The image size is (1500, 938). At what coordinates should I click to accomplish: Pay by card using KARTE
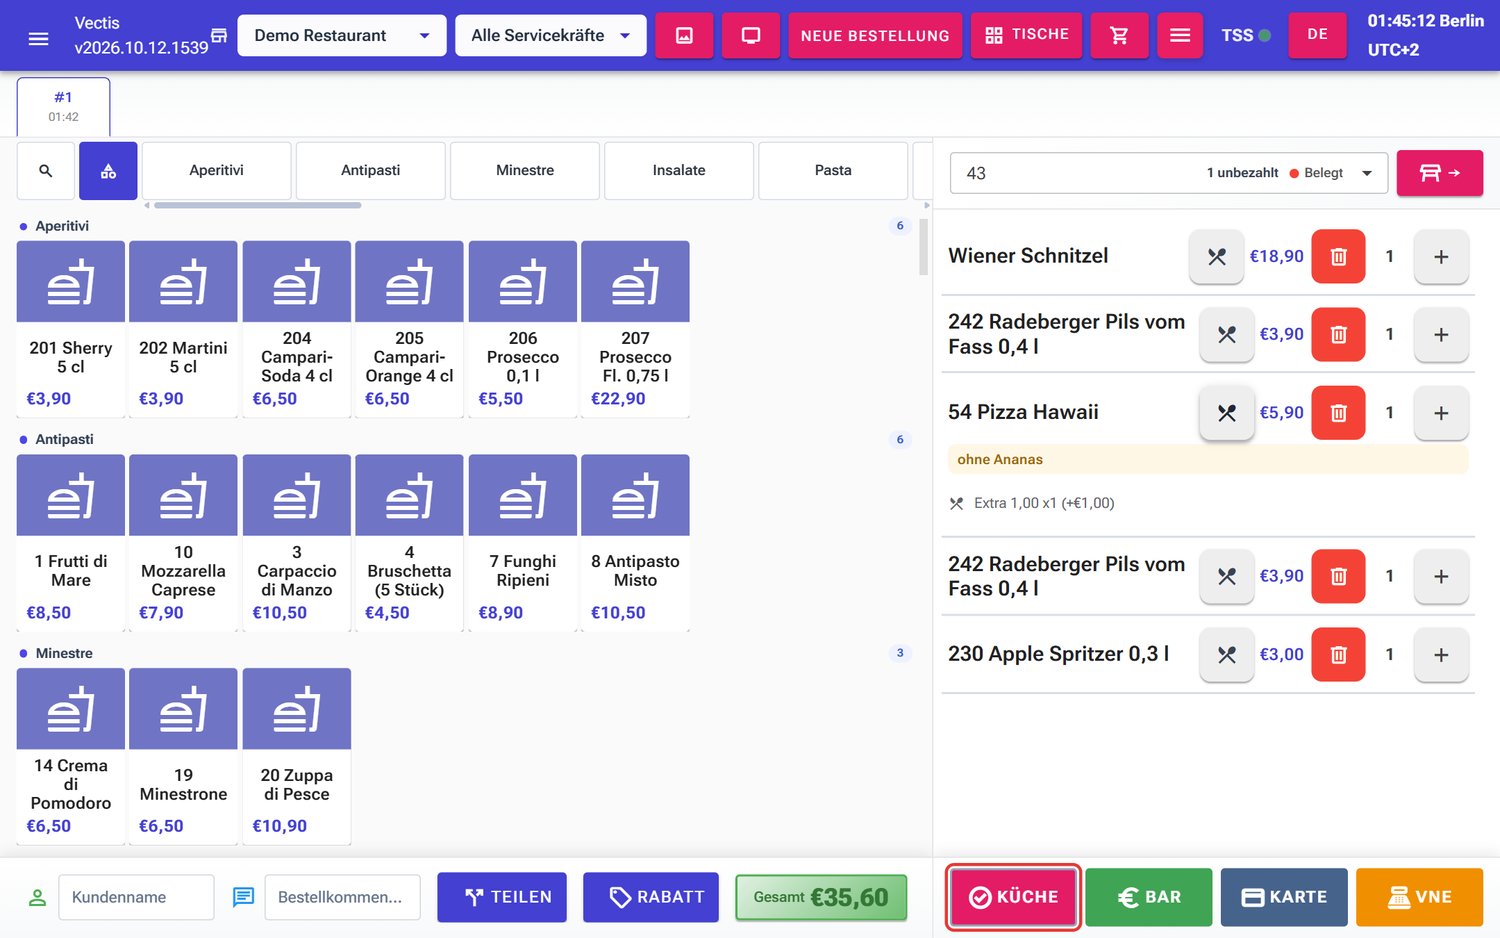coord(1284,897)
